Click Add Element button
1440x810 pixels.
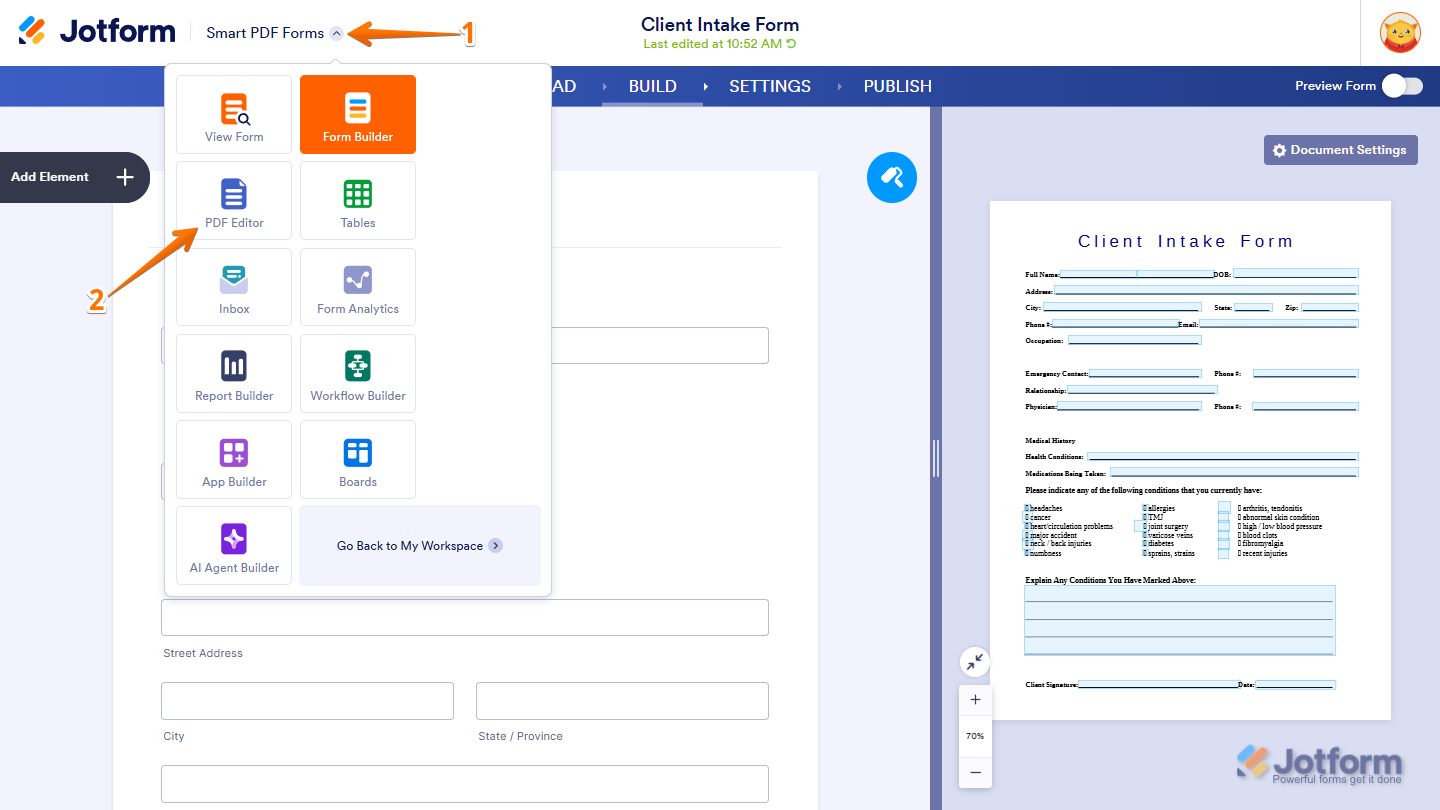[73, 177]
